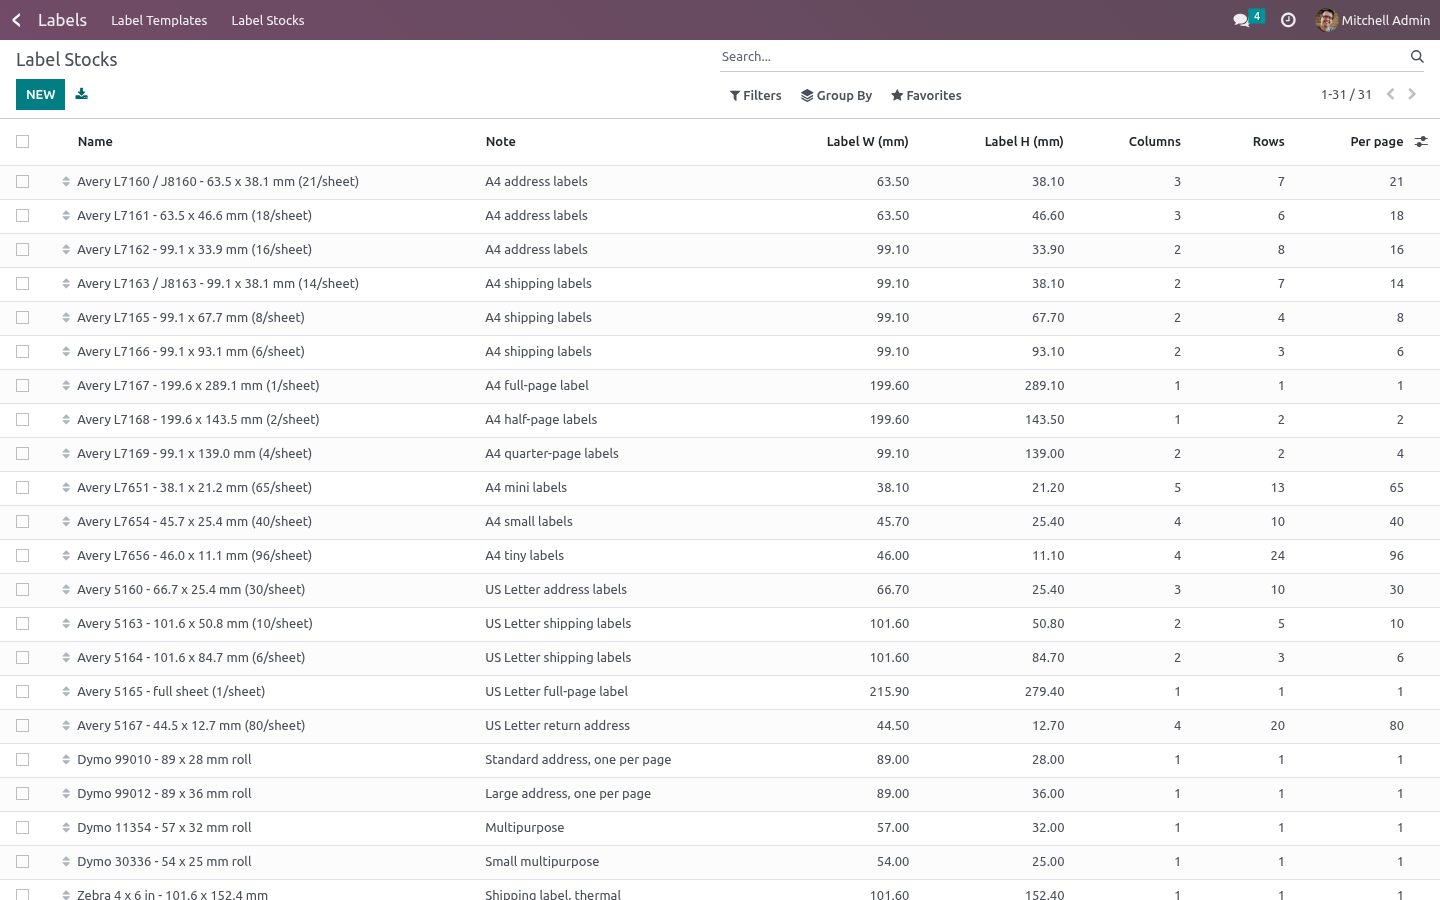1440x900 pixels.
Task: Open optional columns settings icon
Action: point(1421,142)
